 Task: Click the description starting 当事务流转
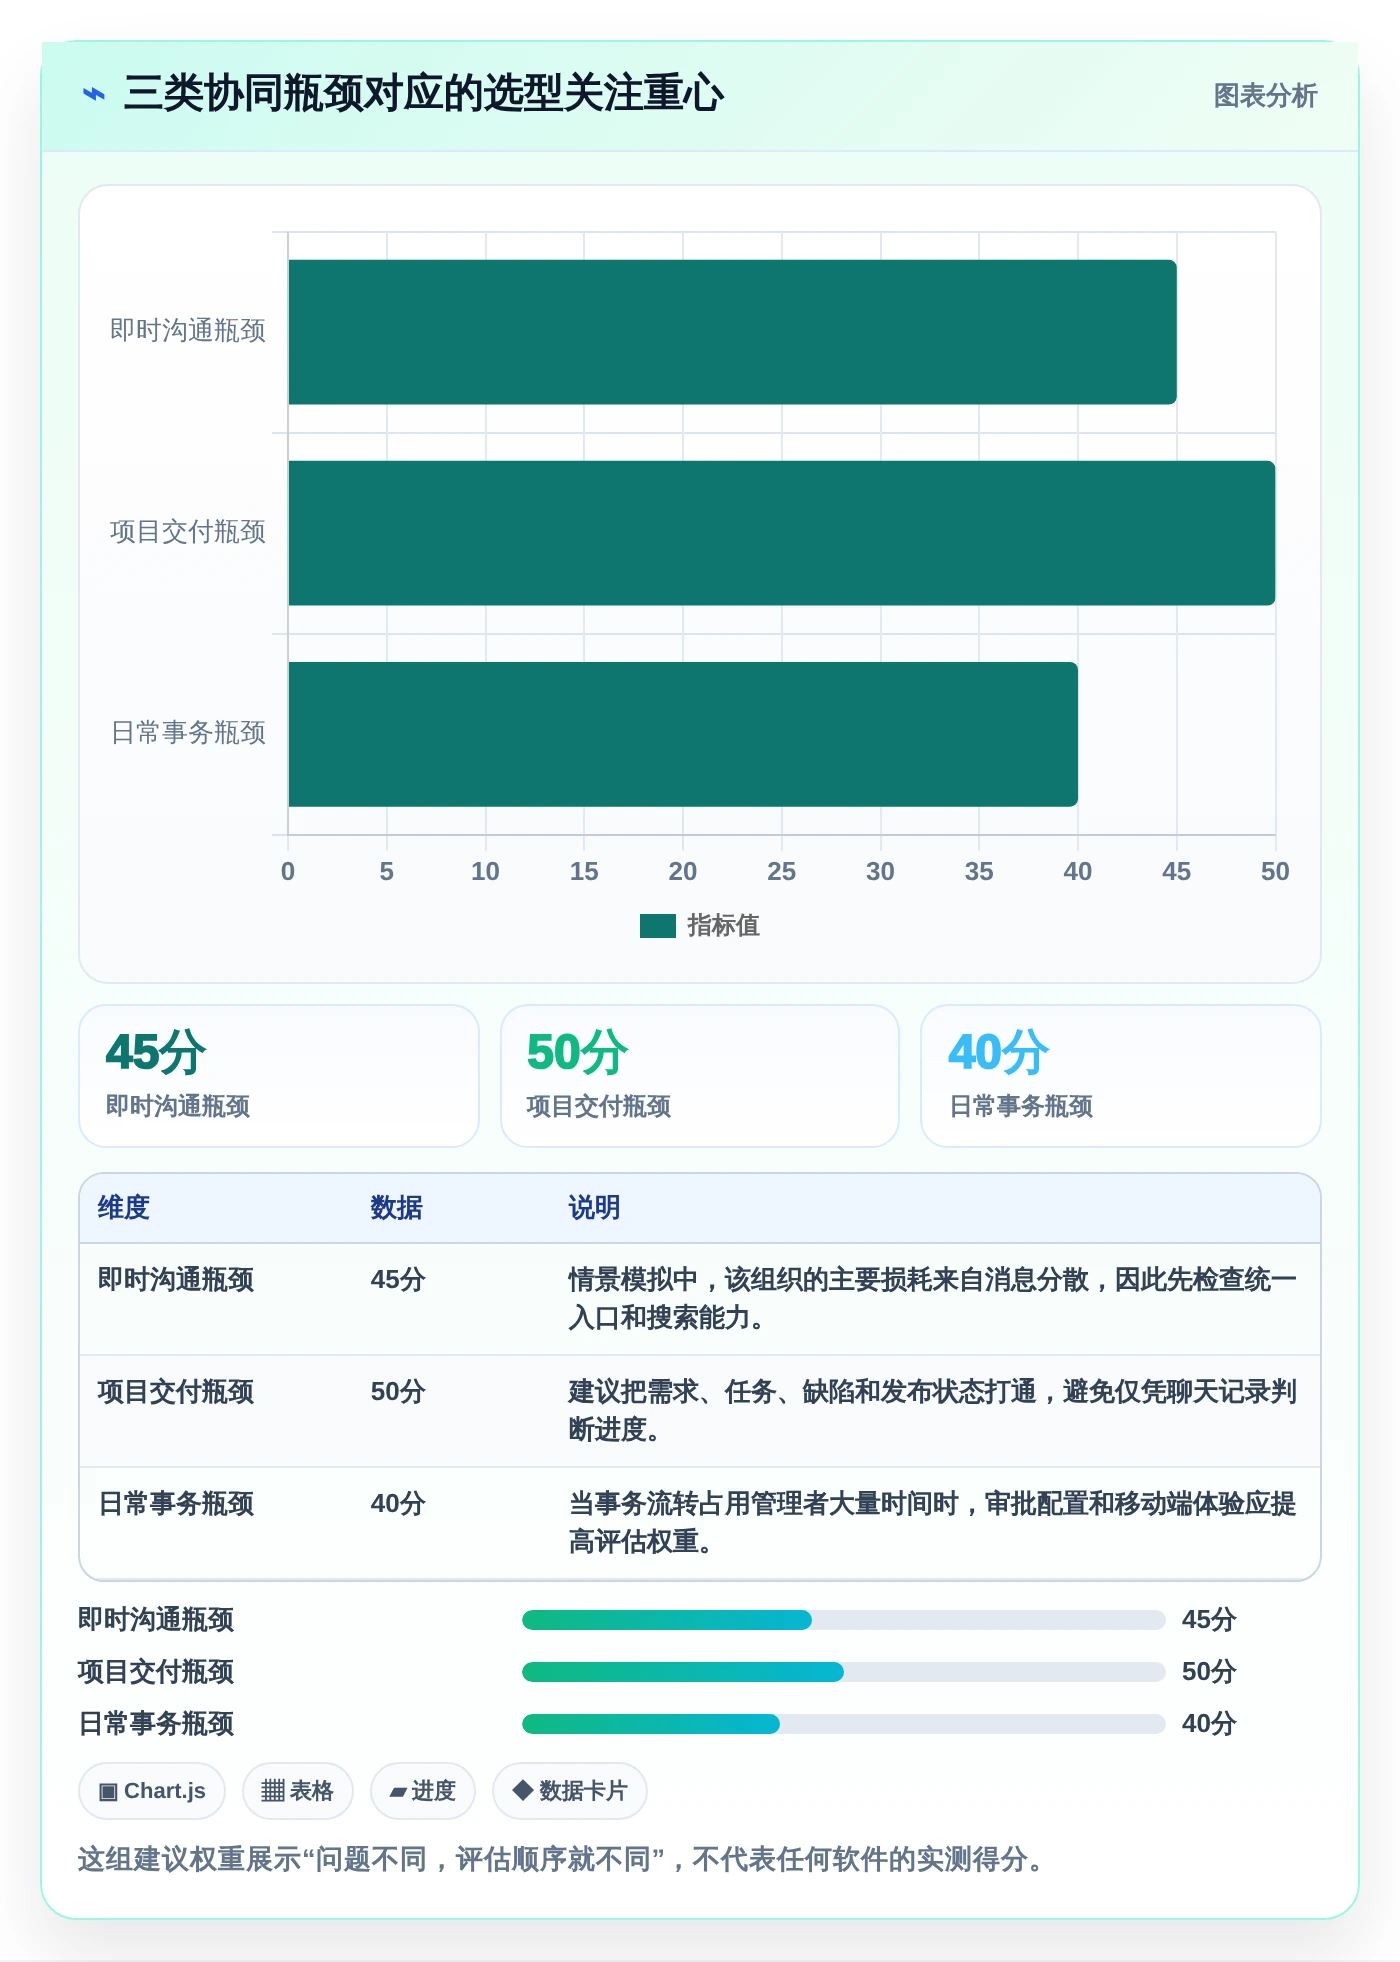click(x=933, y=1523)
